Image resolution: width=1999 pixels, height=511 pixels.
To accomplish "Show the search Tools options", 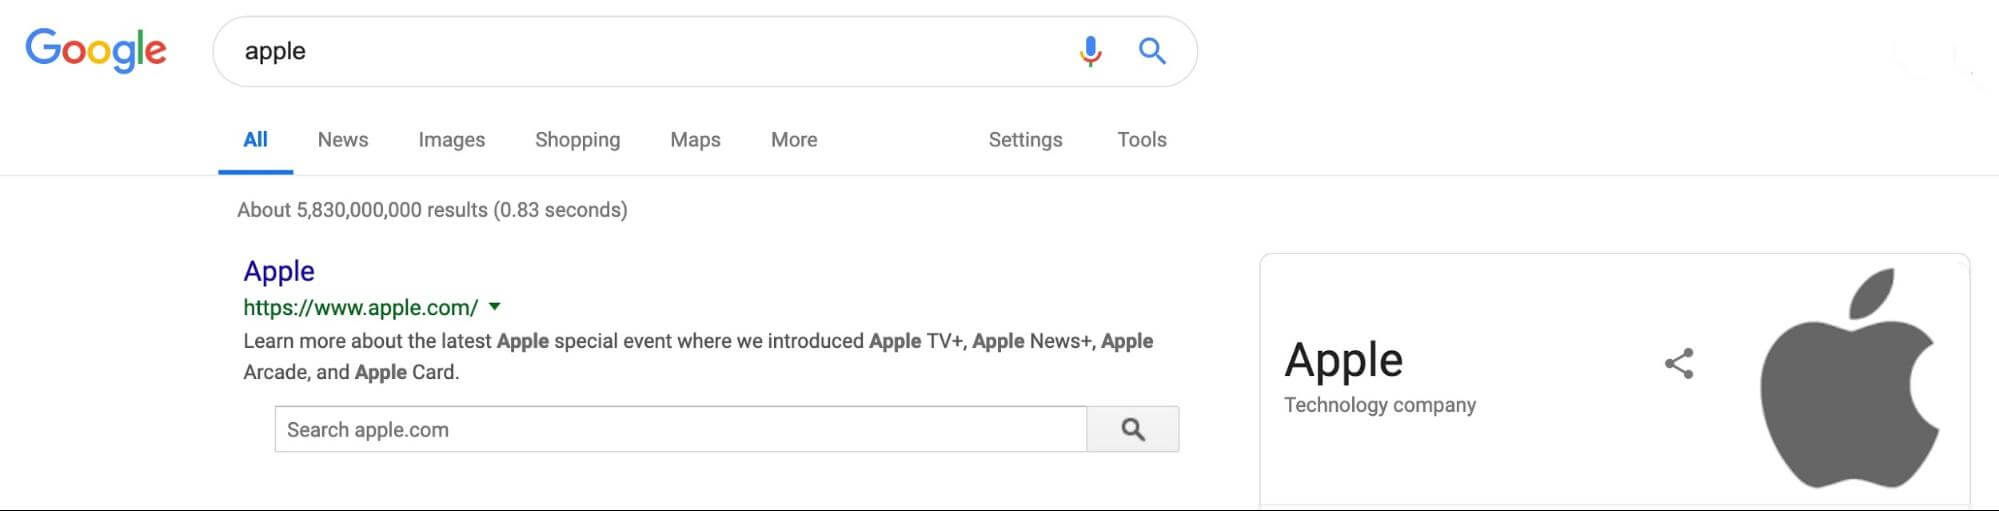I will (1142, 140).
